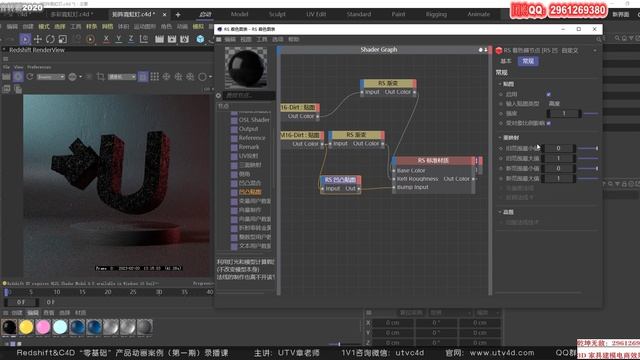Open Render Settings clapperboard gear icon
640x360 pixels.
pos(184,39)
